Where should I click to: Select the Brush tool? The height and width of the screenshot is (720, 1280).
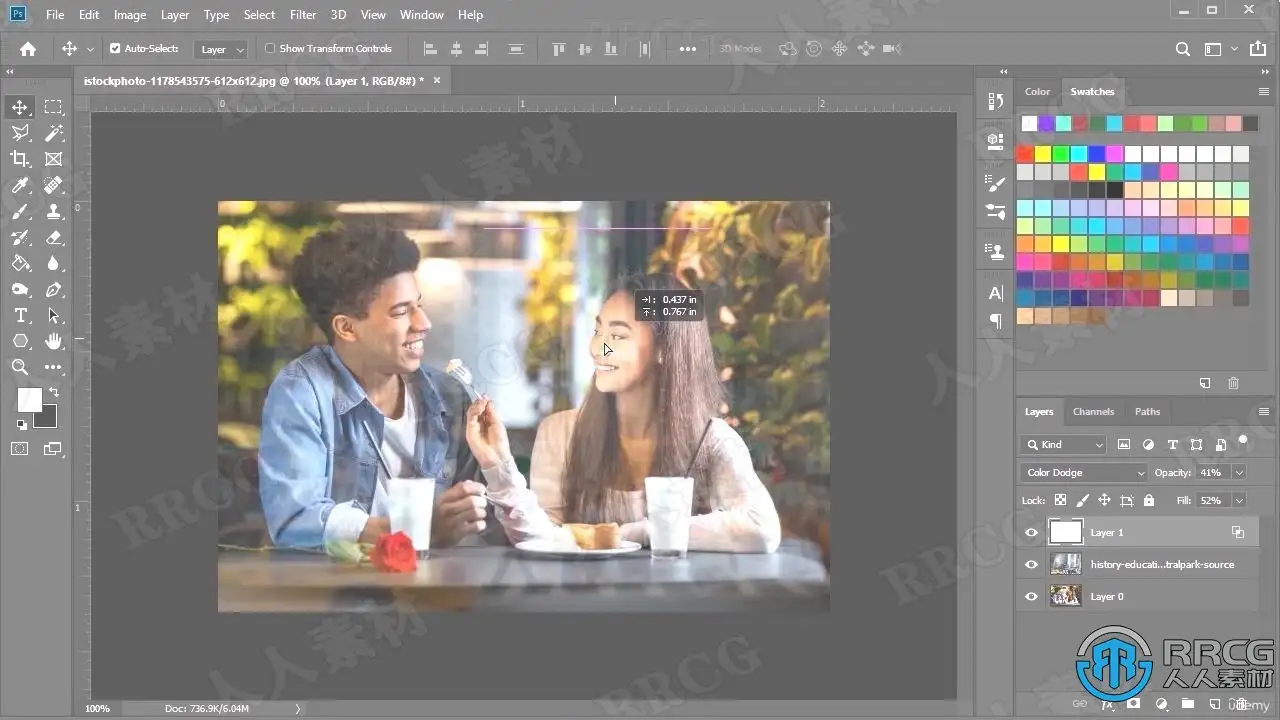click(x=19, y=211)
